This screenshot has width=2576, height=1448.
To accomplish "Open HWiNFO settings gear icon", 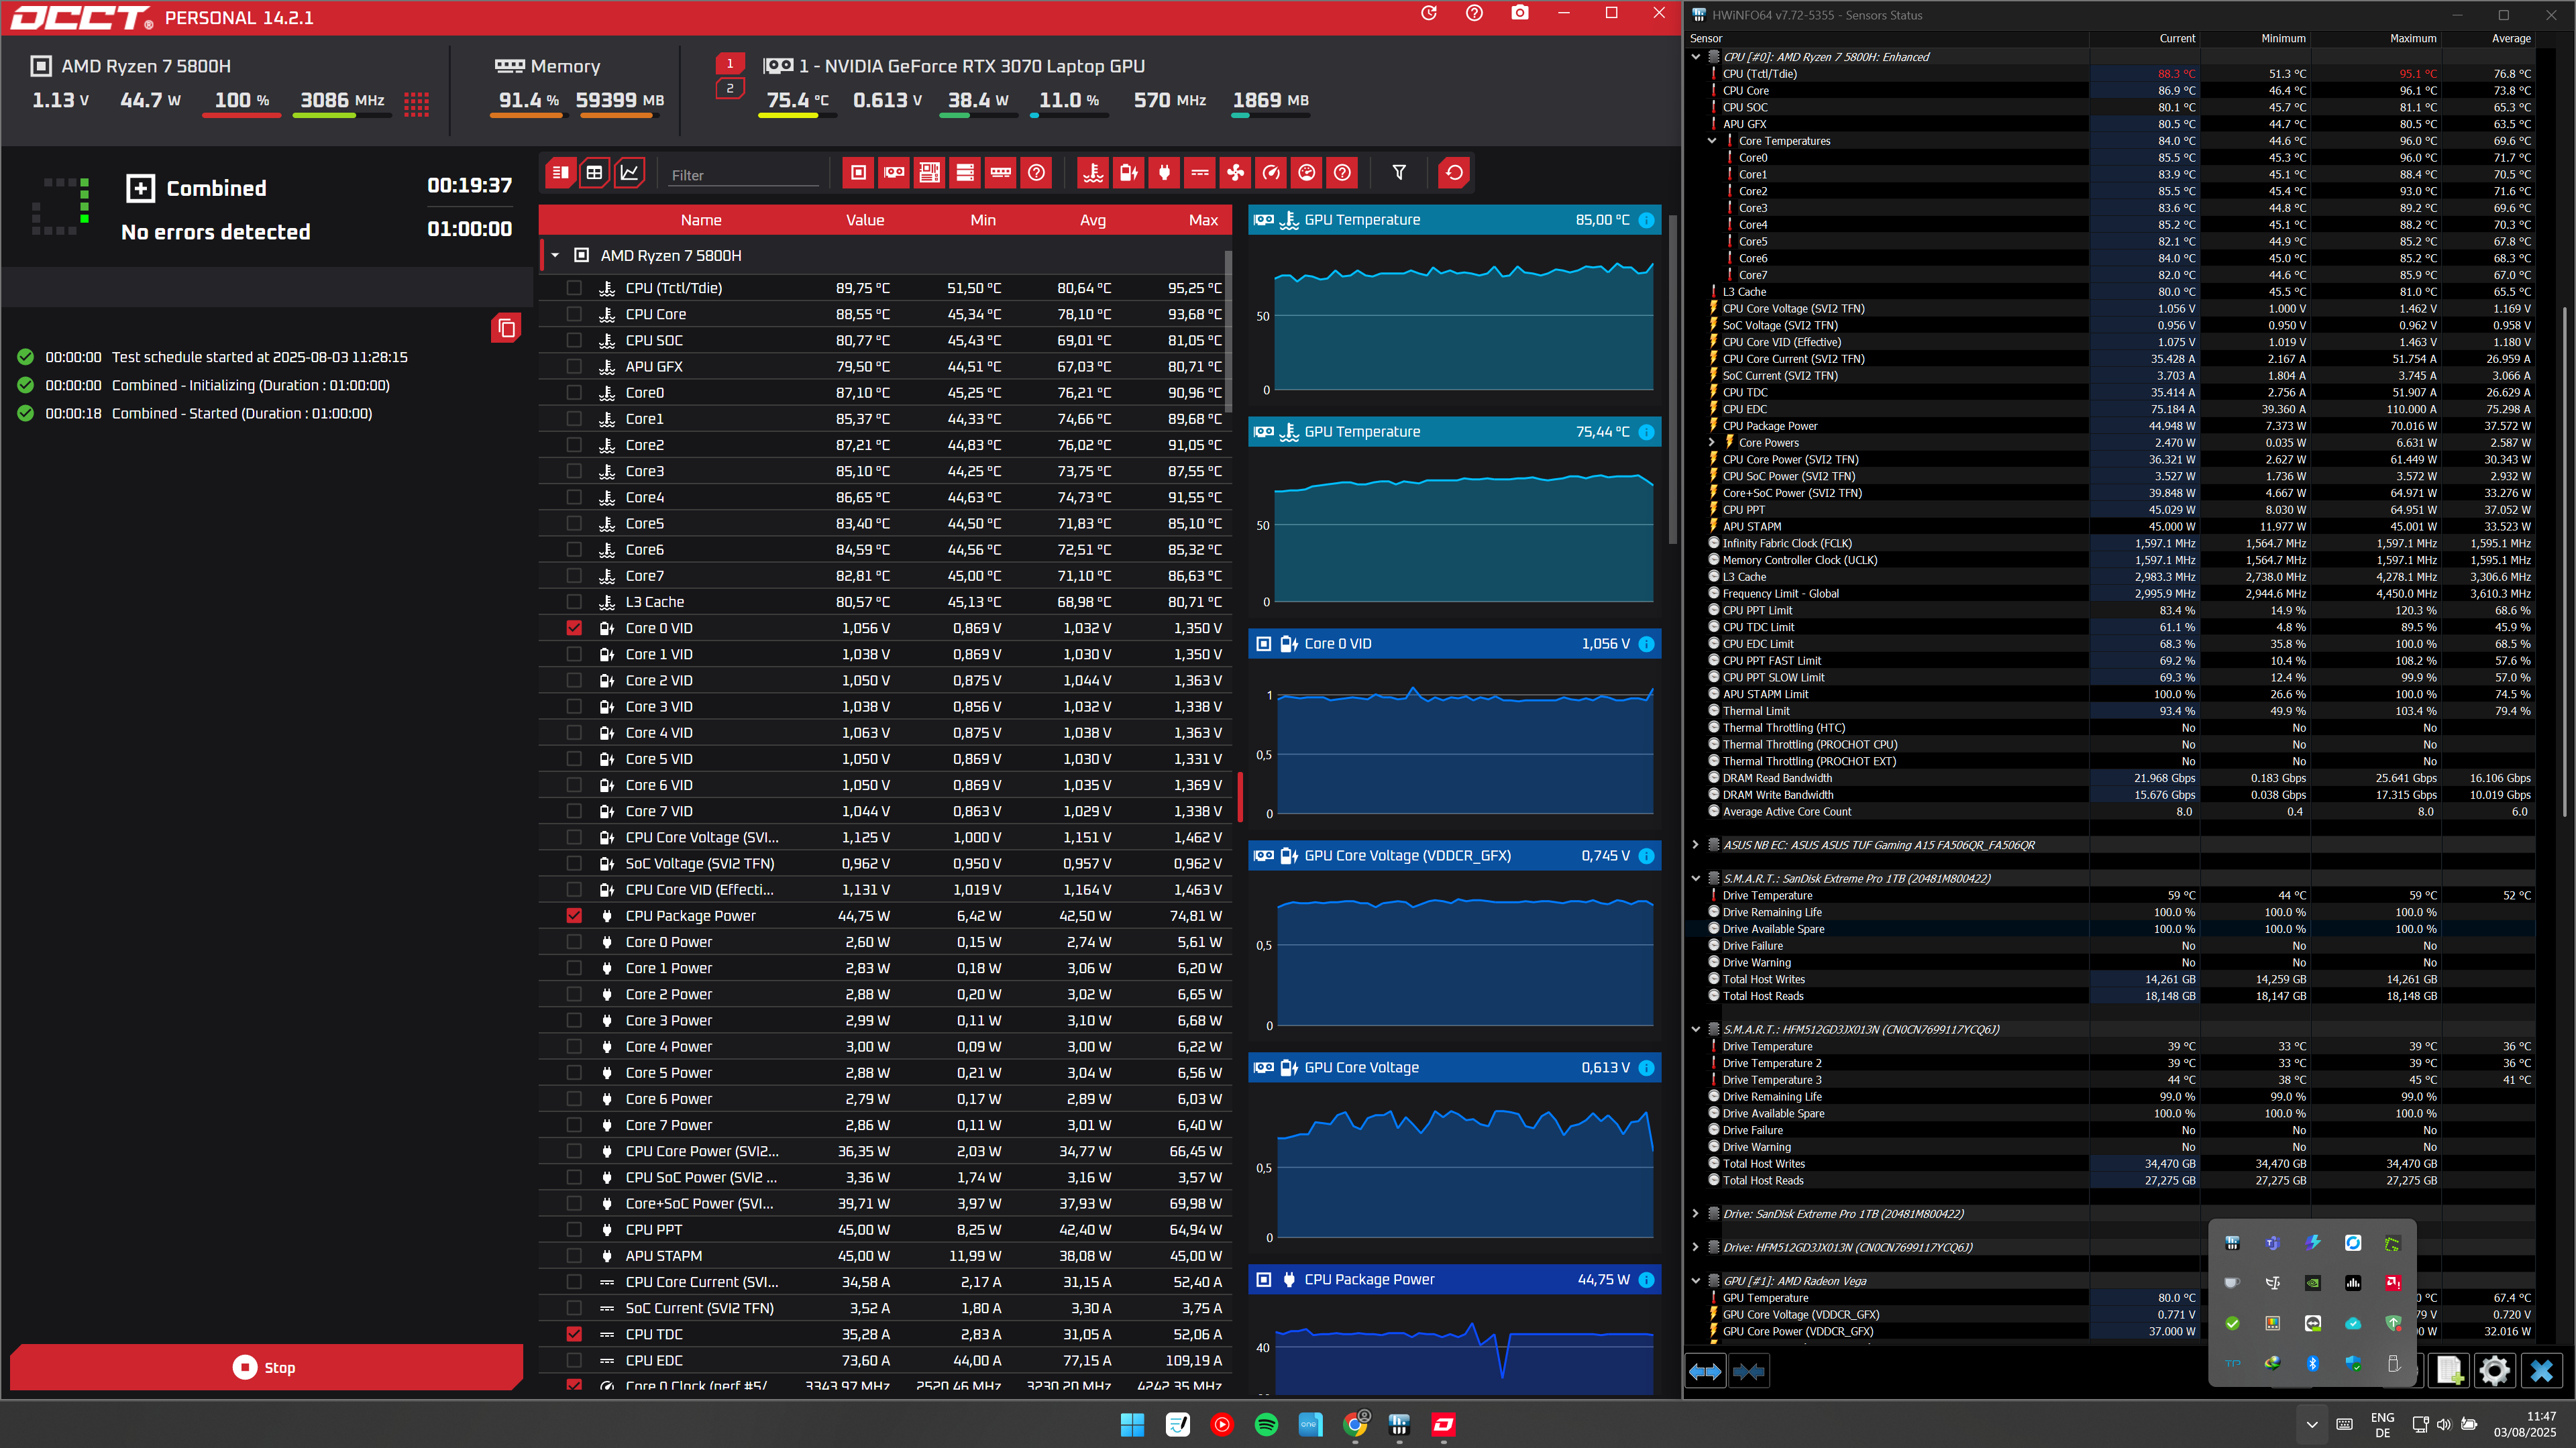I will [2495, 1370].
